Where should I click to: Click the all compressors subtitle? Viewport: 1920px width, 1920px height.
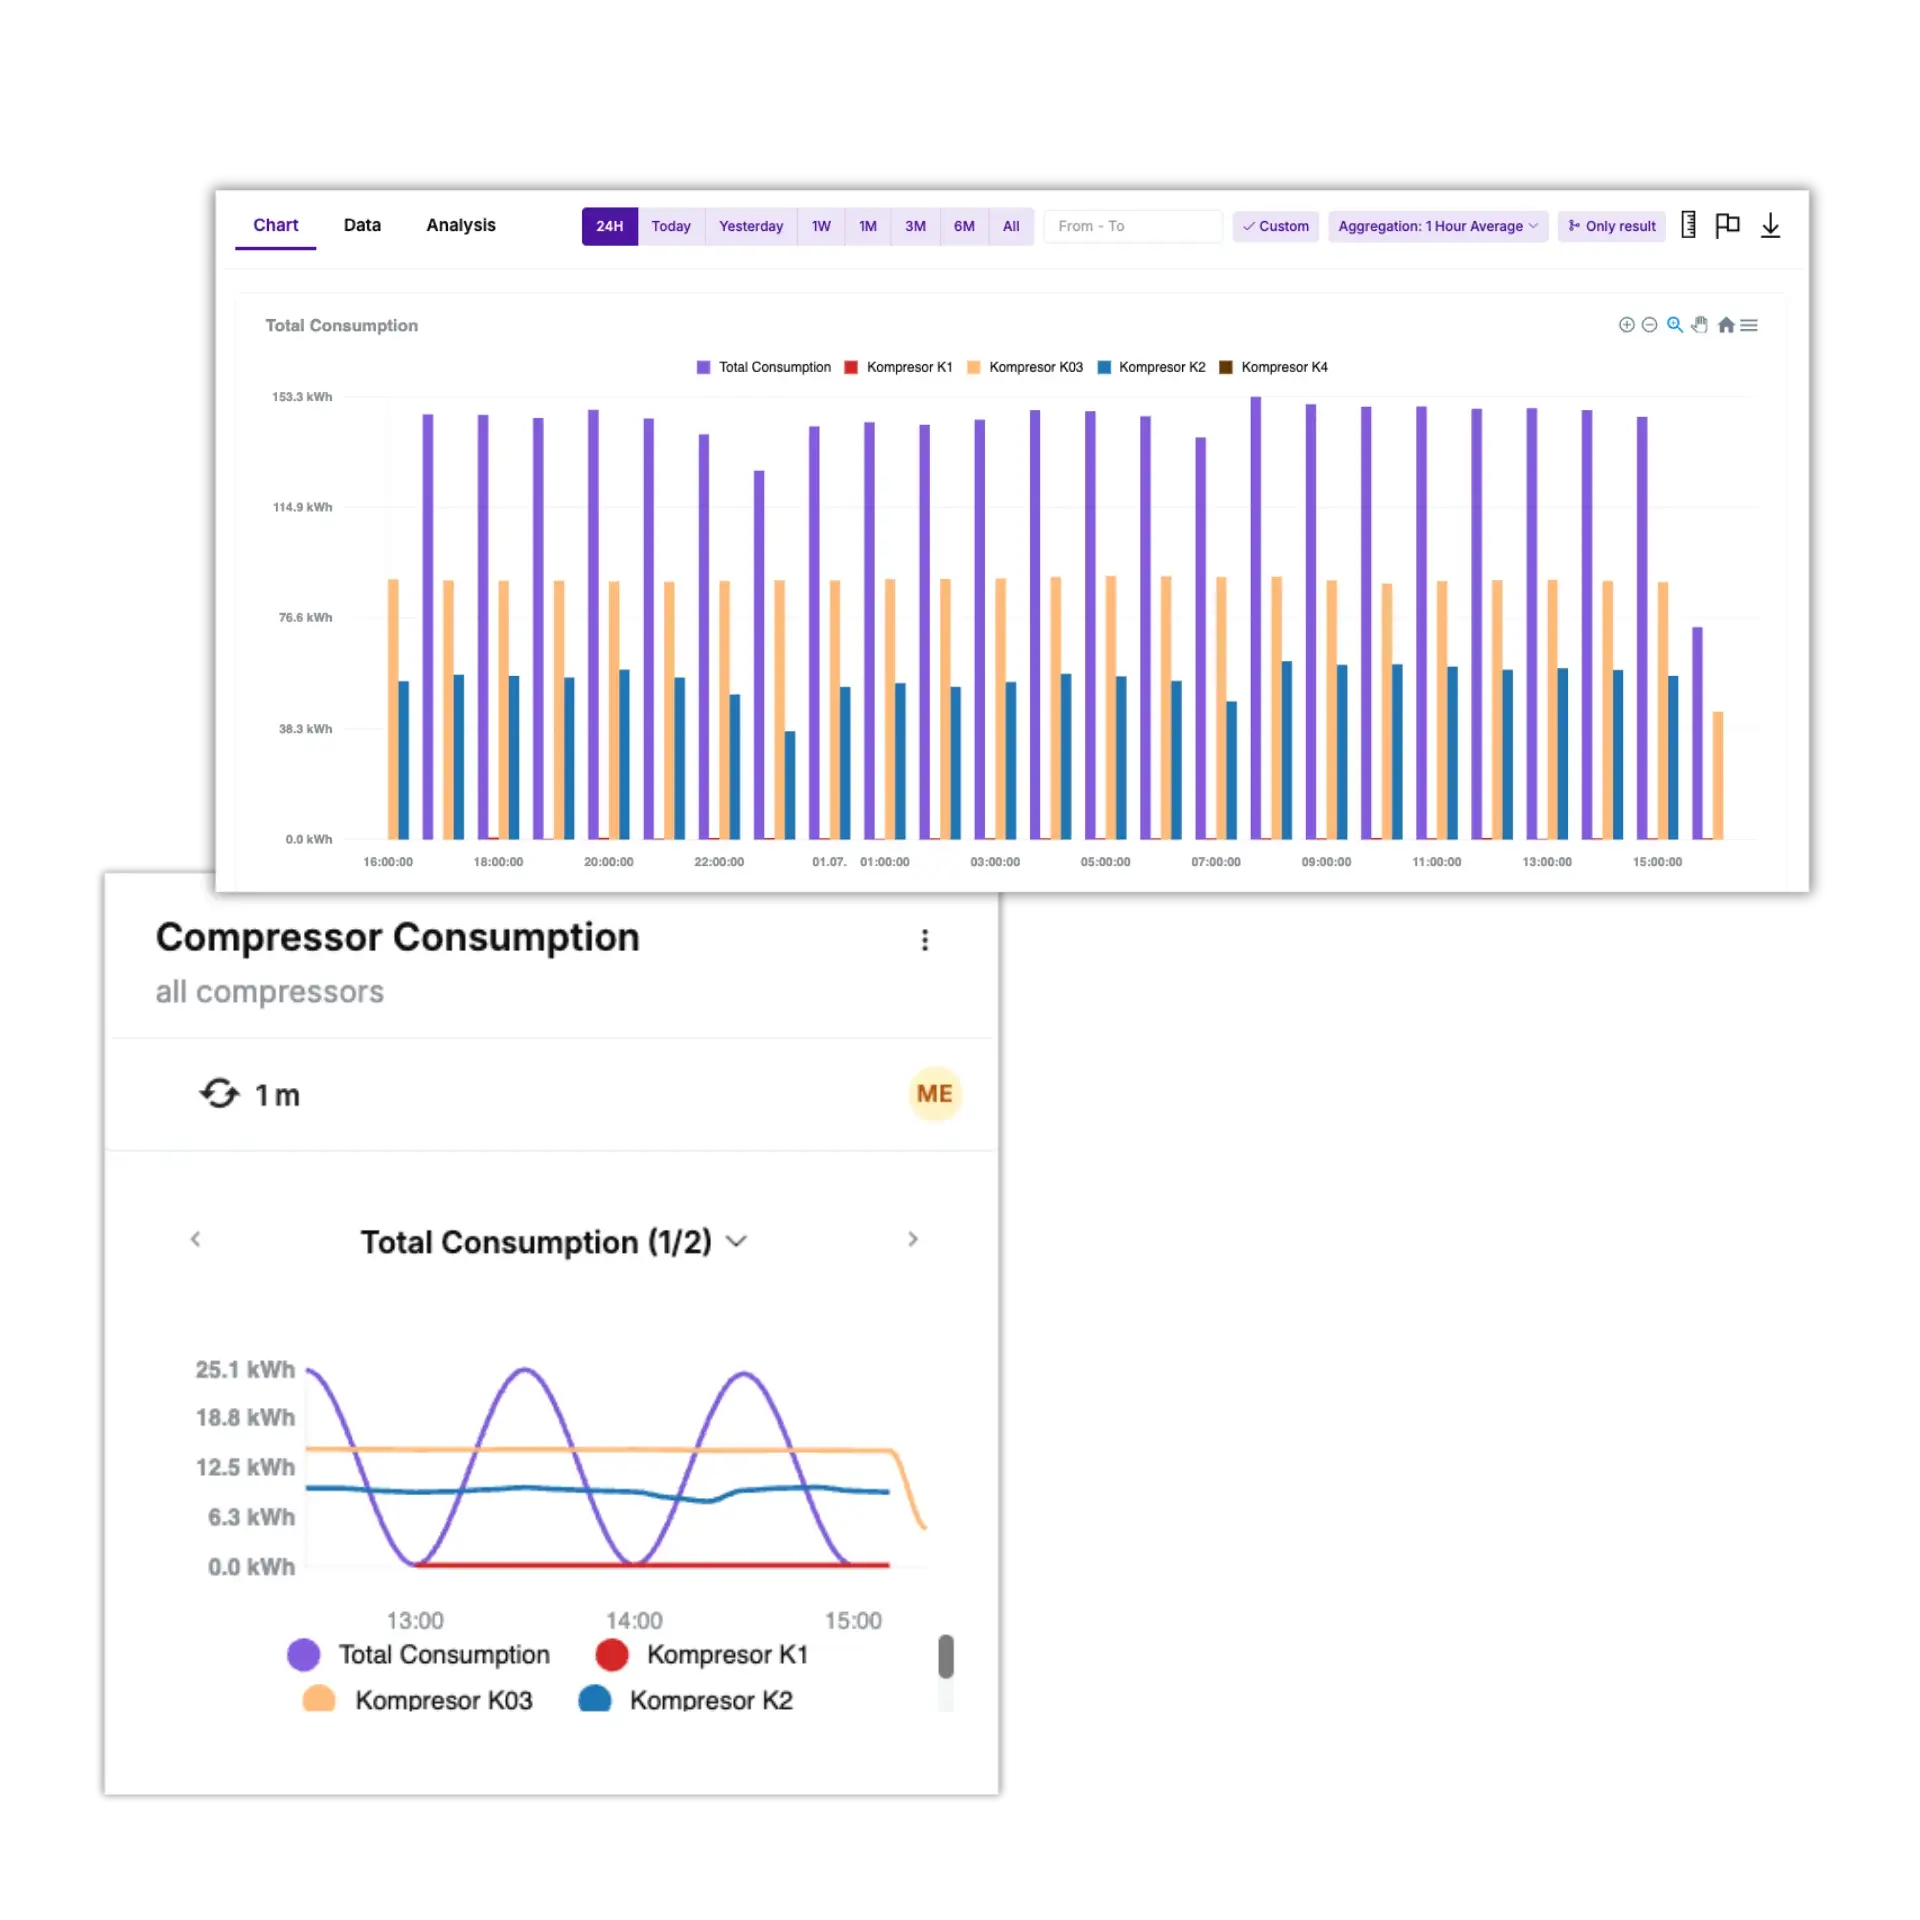269,991
